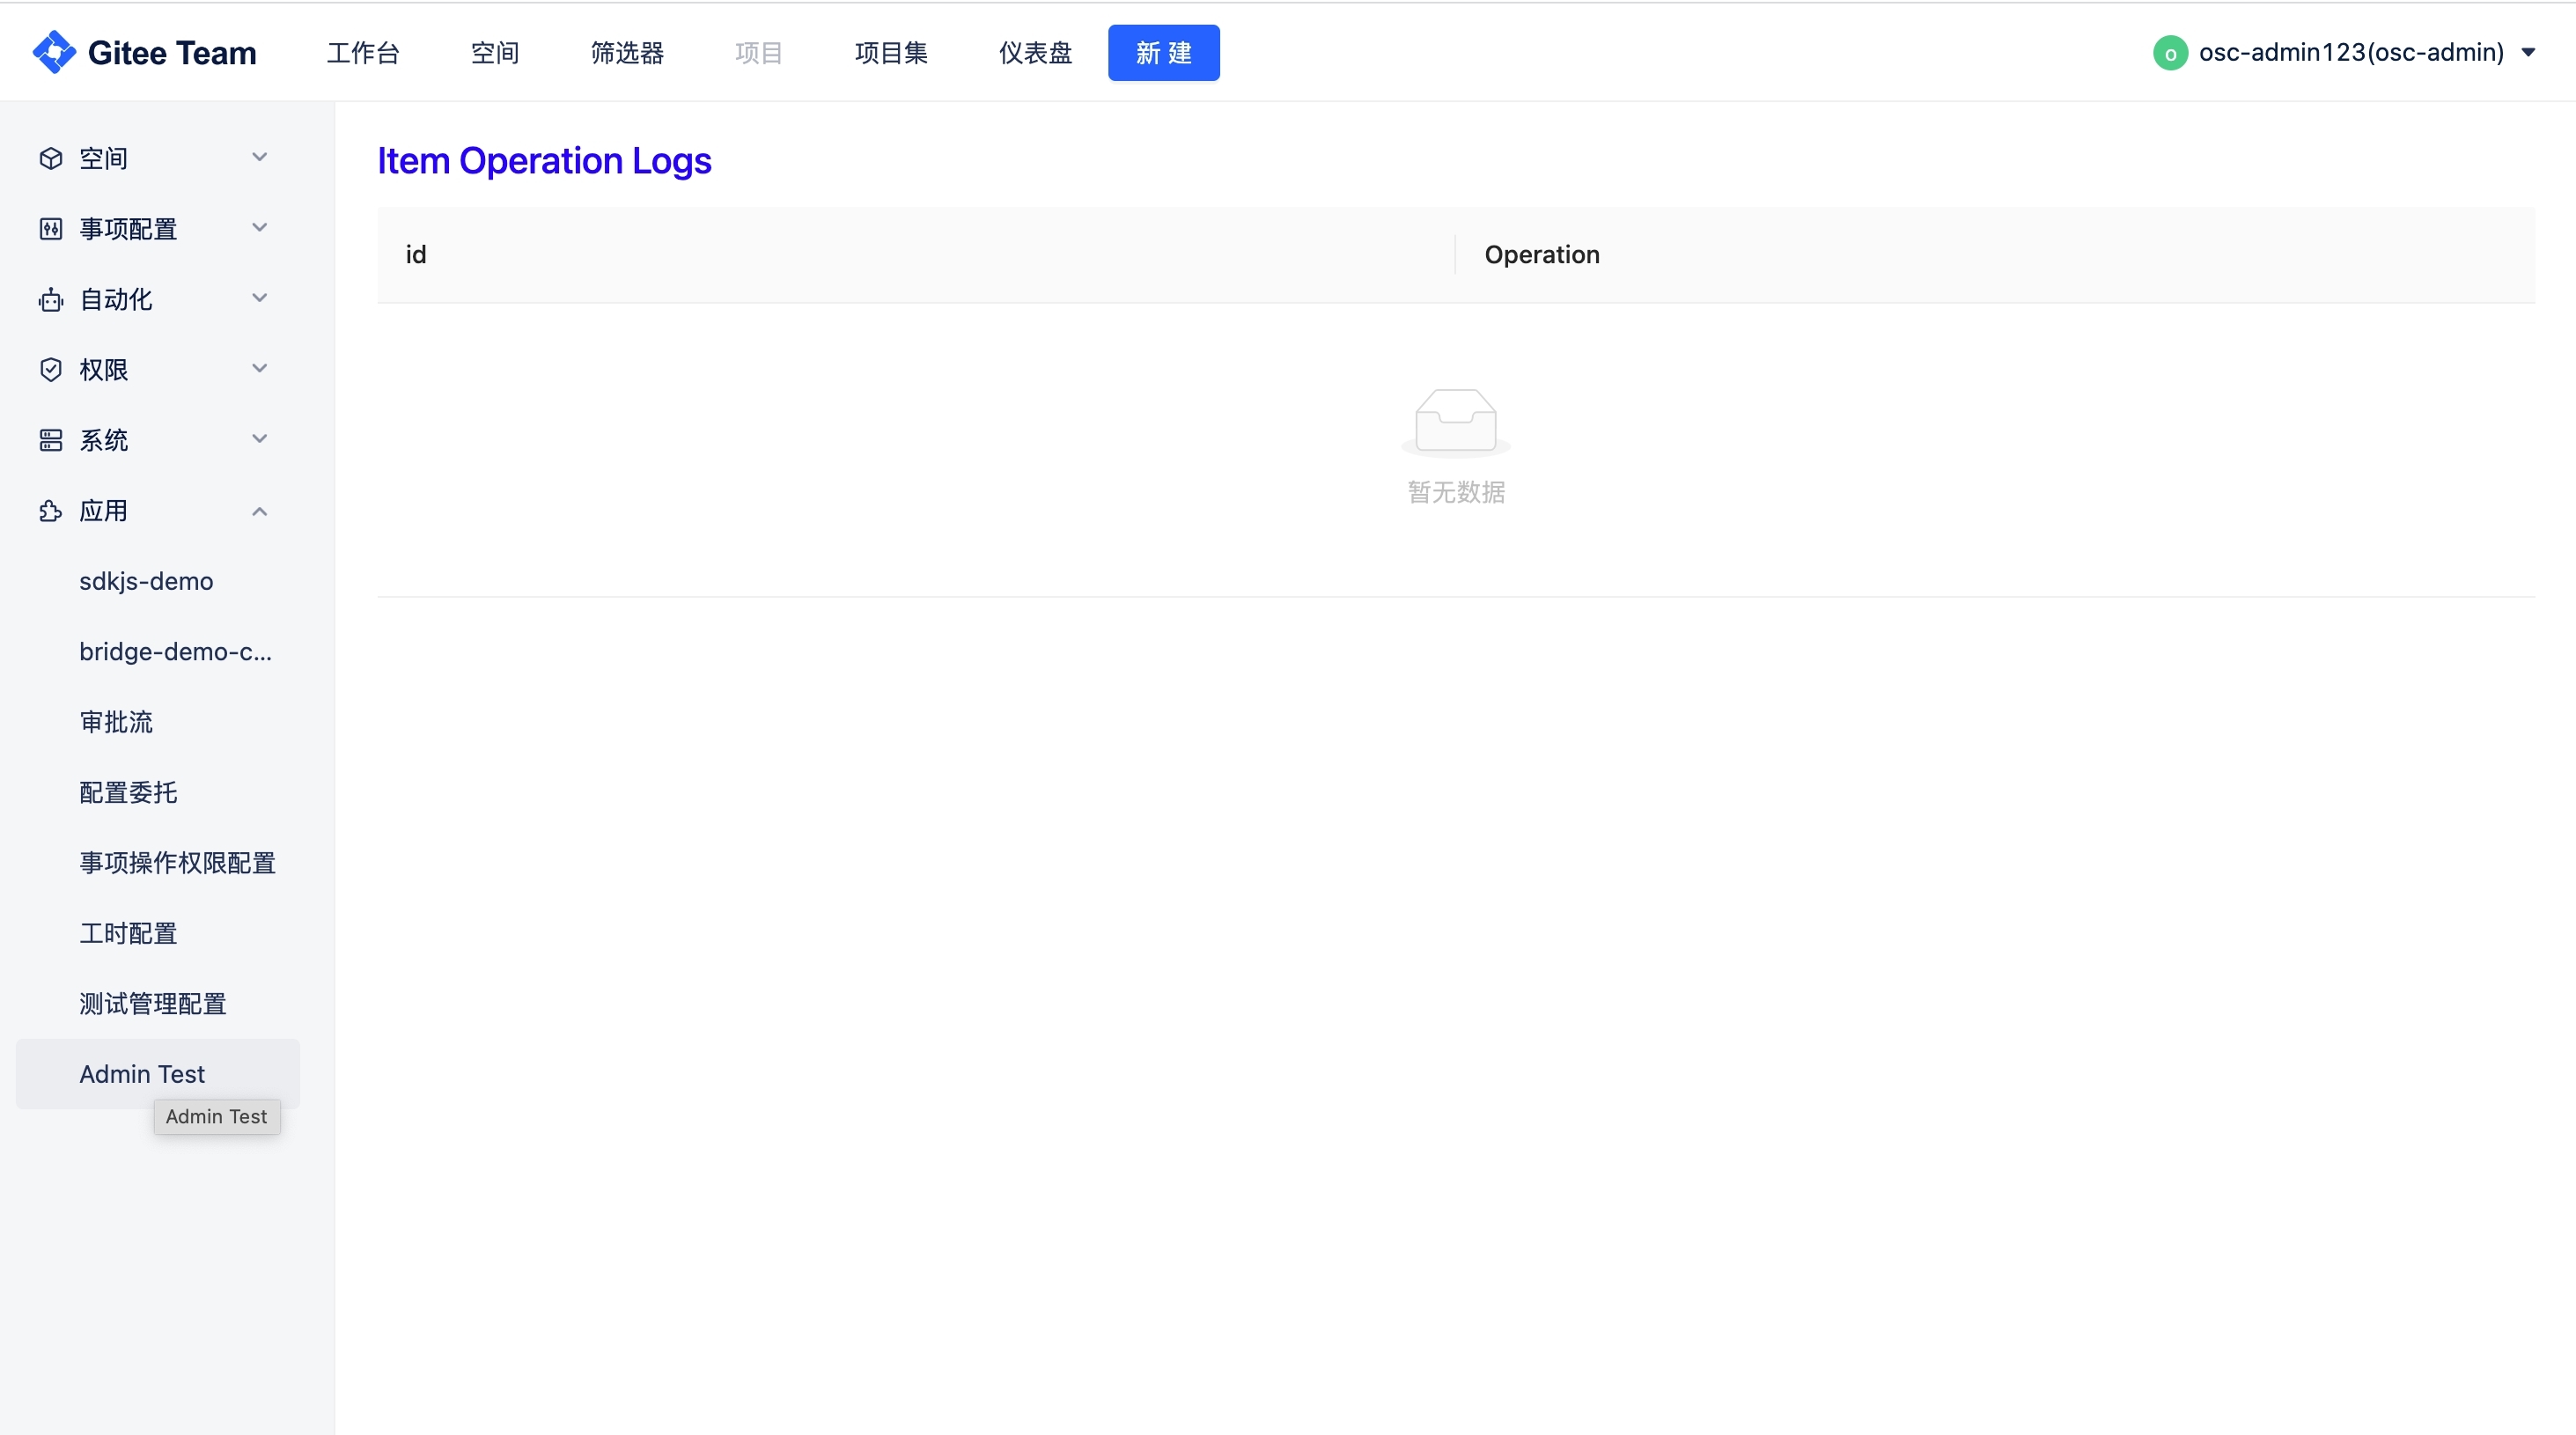Click the robot icon for 自动化

pos(51,300)
